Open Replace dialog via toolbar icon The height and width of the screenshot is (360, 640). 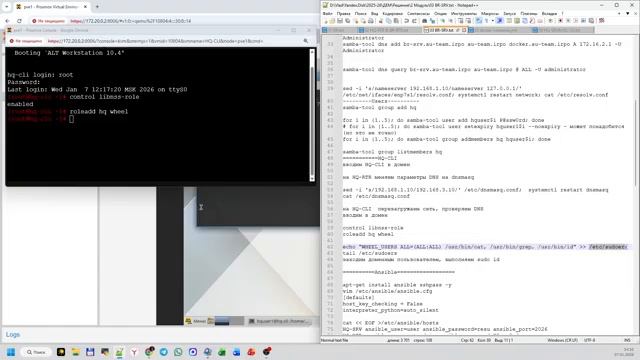(432, 20)
